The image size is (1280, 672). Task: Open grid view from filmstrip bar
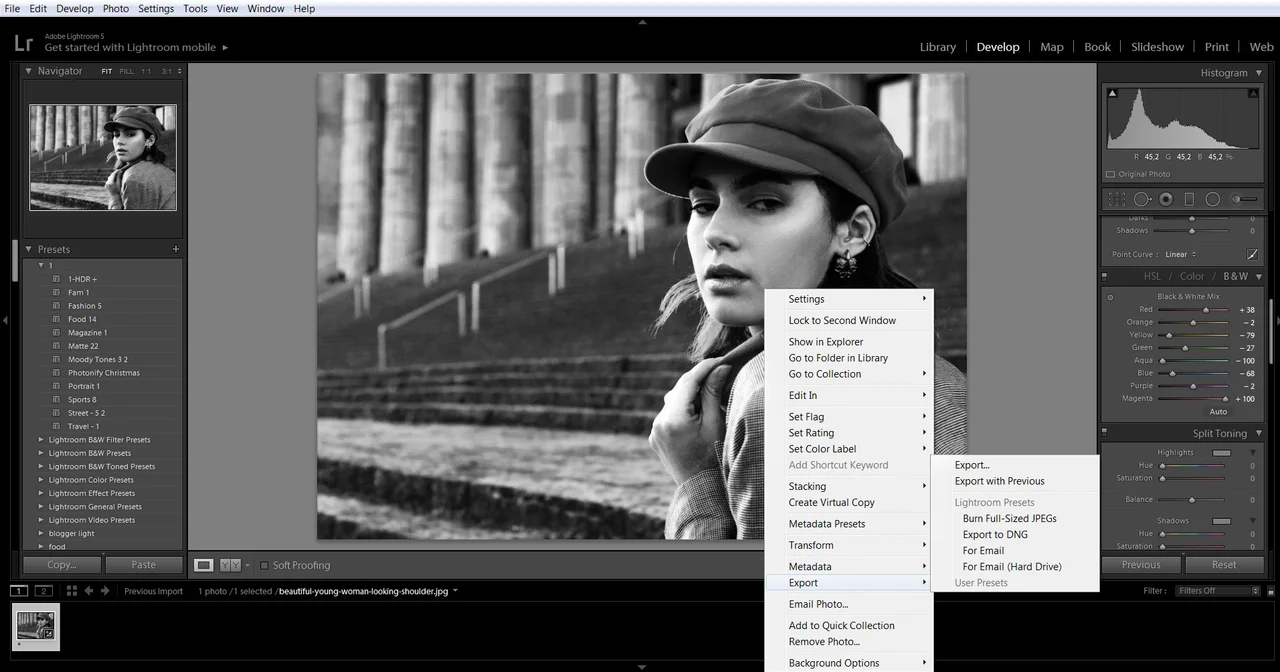71,591
